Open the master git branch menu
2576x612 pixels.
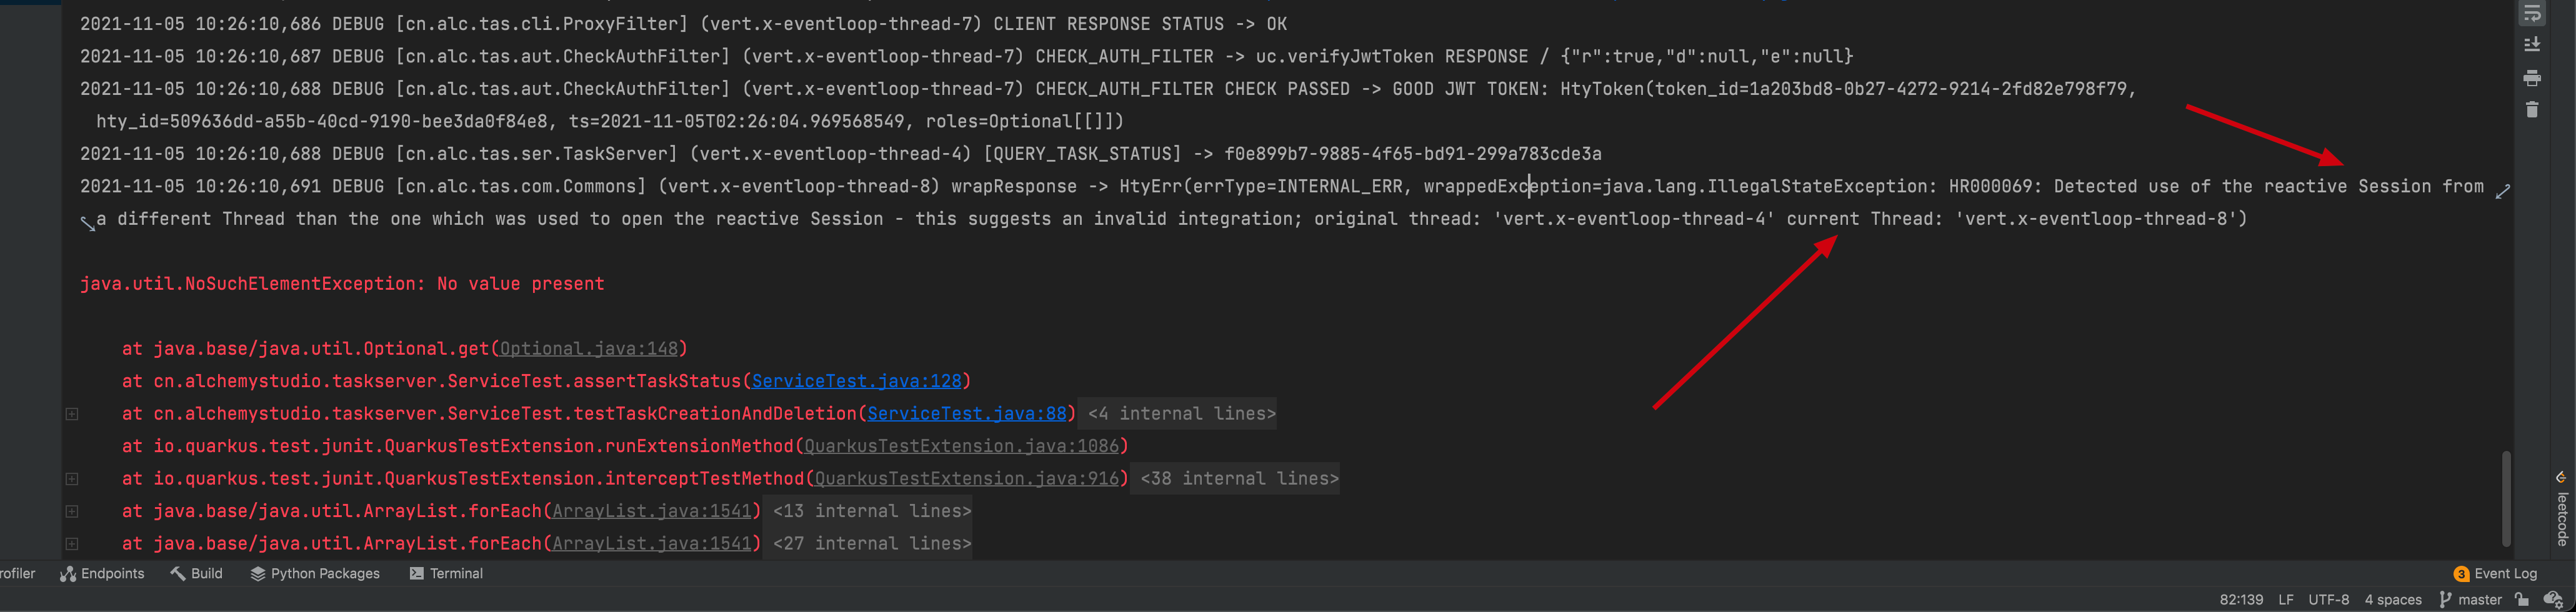coord(2470,600)
